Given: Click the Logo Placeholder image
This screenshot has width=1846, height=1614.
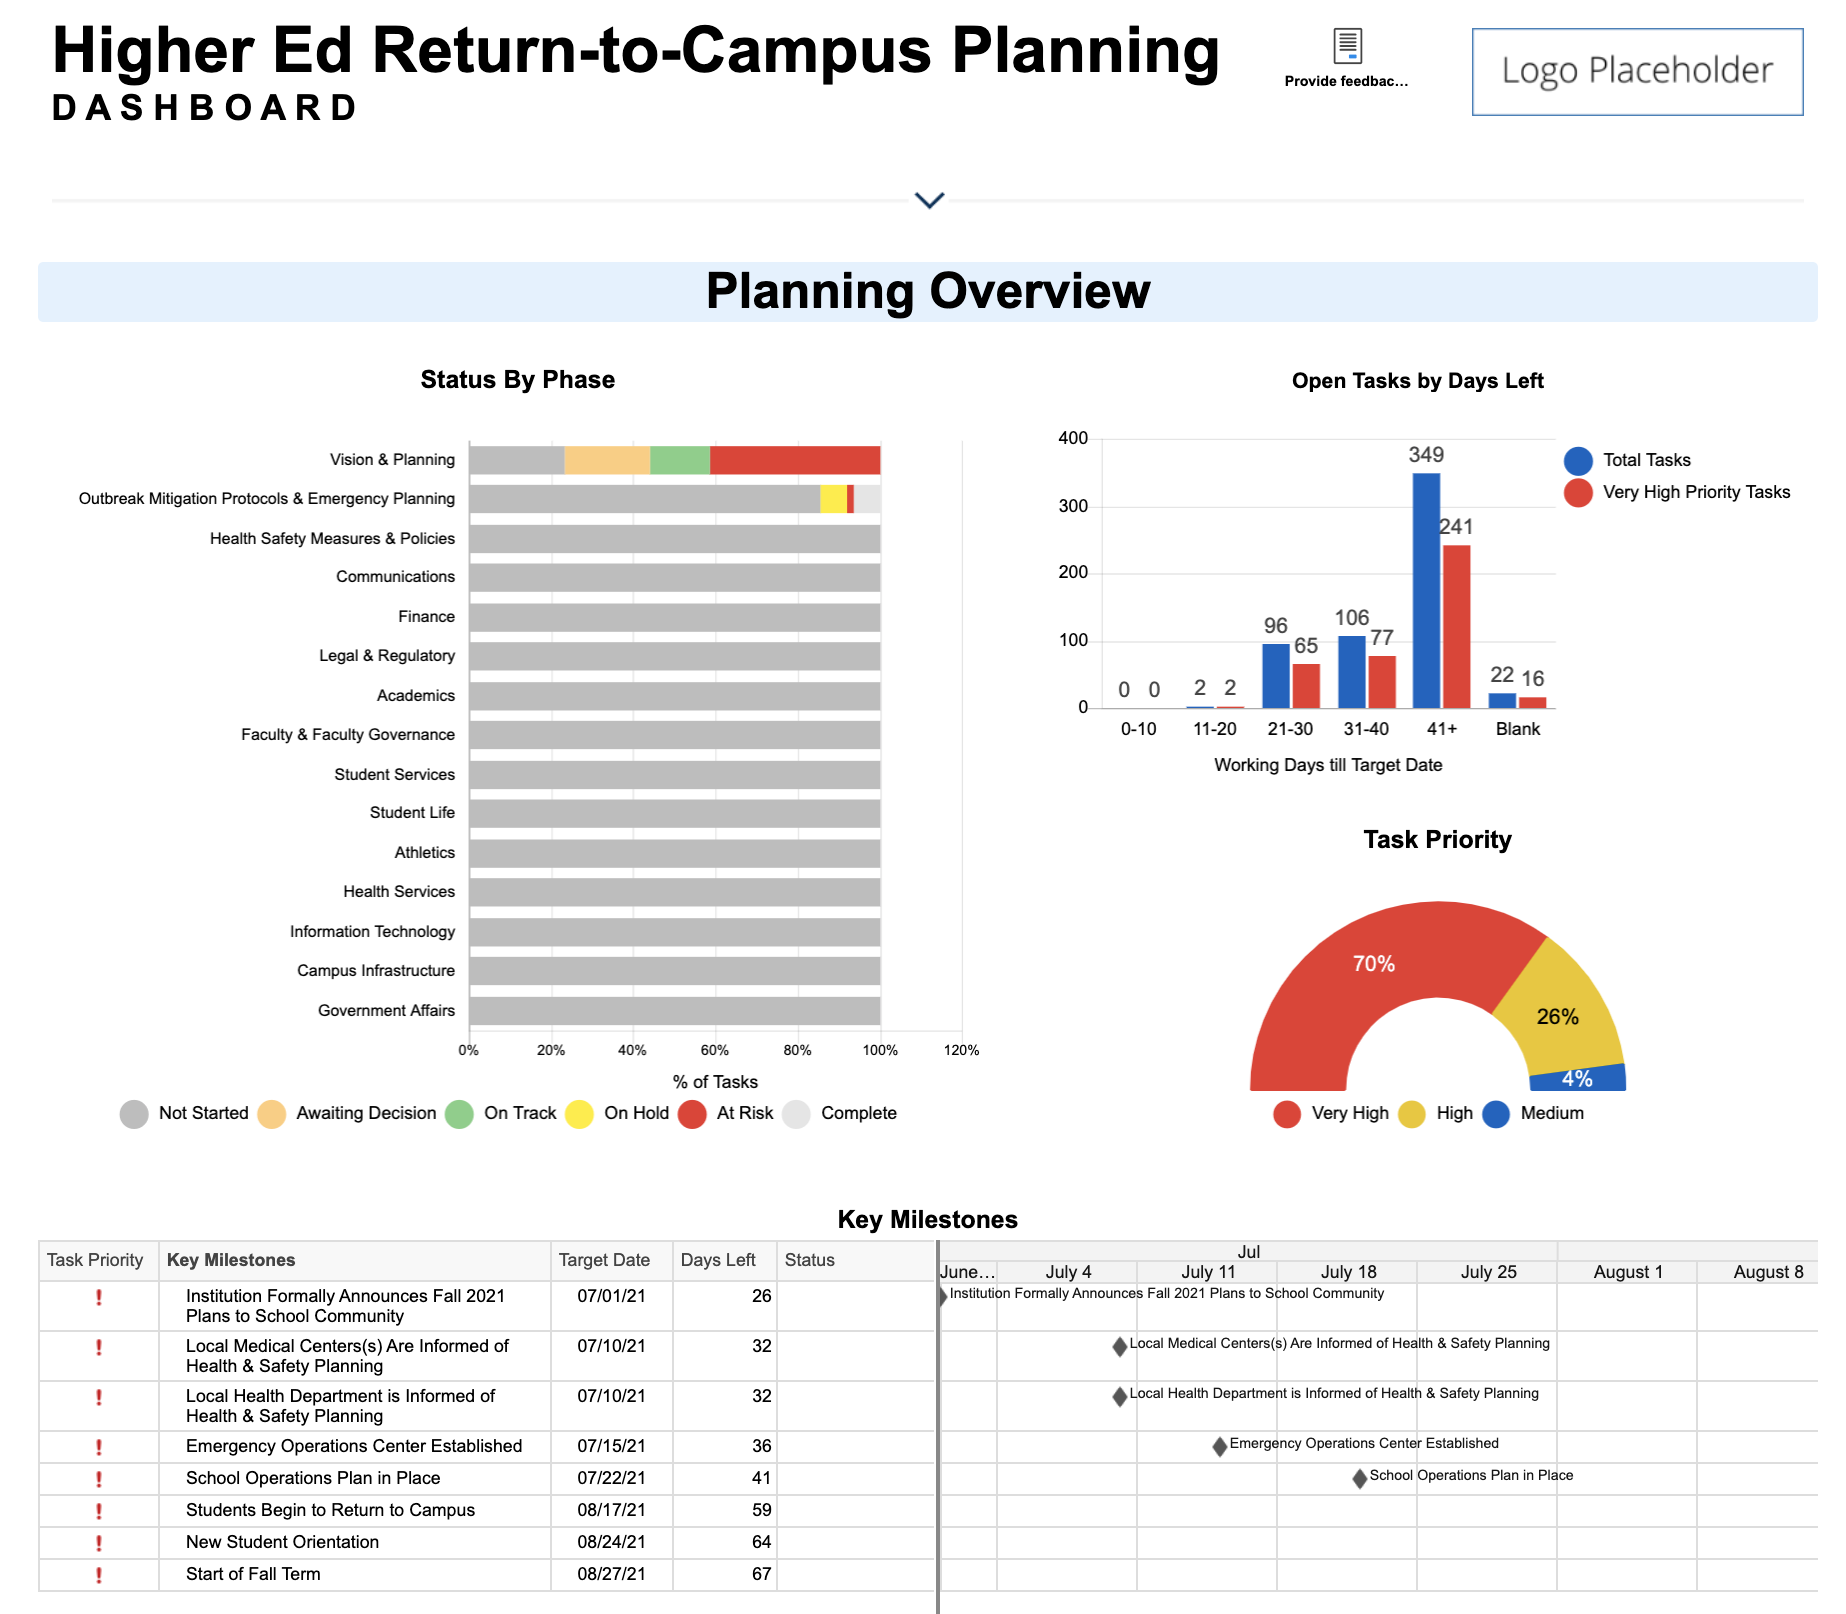Looking at the screenshot, I should pyautogui.click(x=1637, y=72).
